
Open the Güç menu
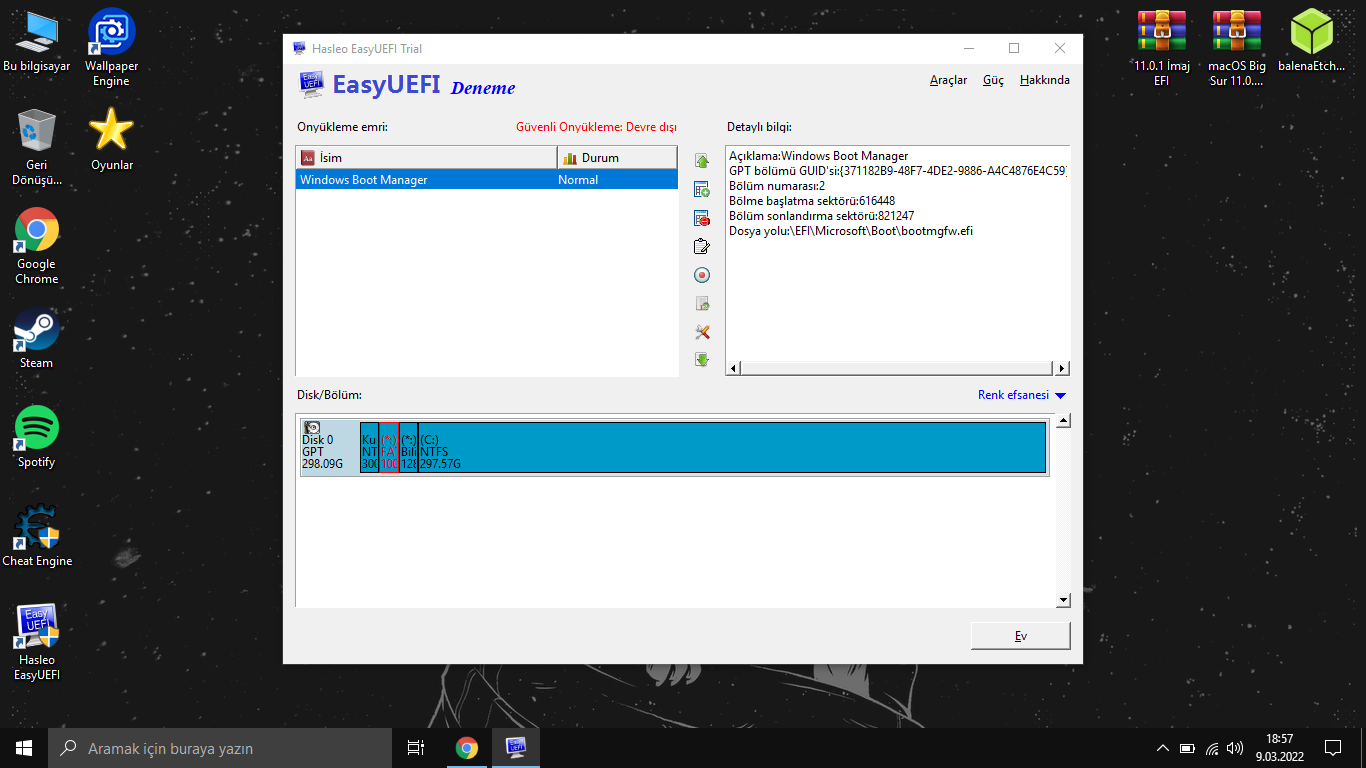coord(993,80)
